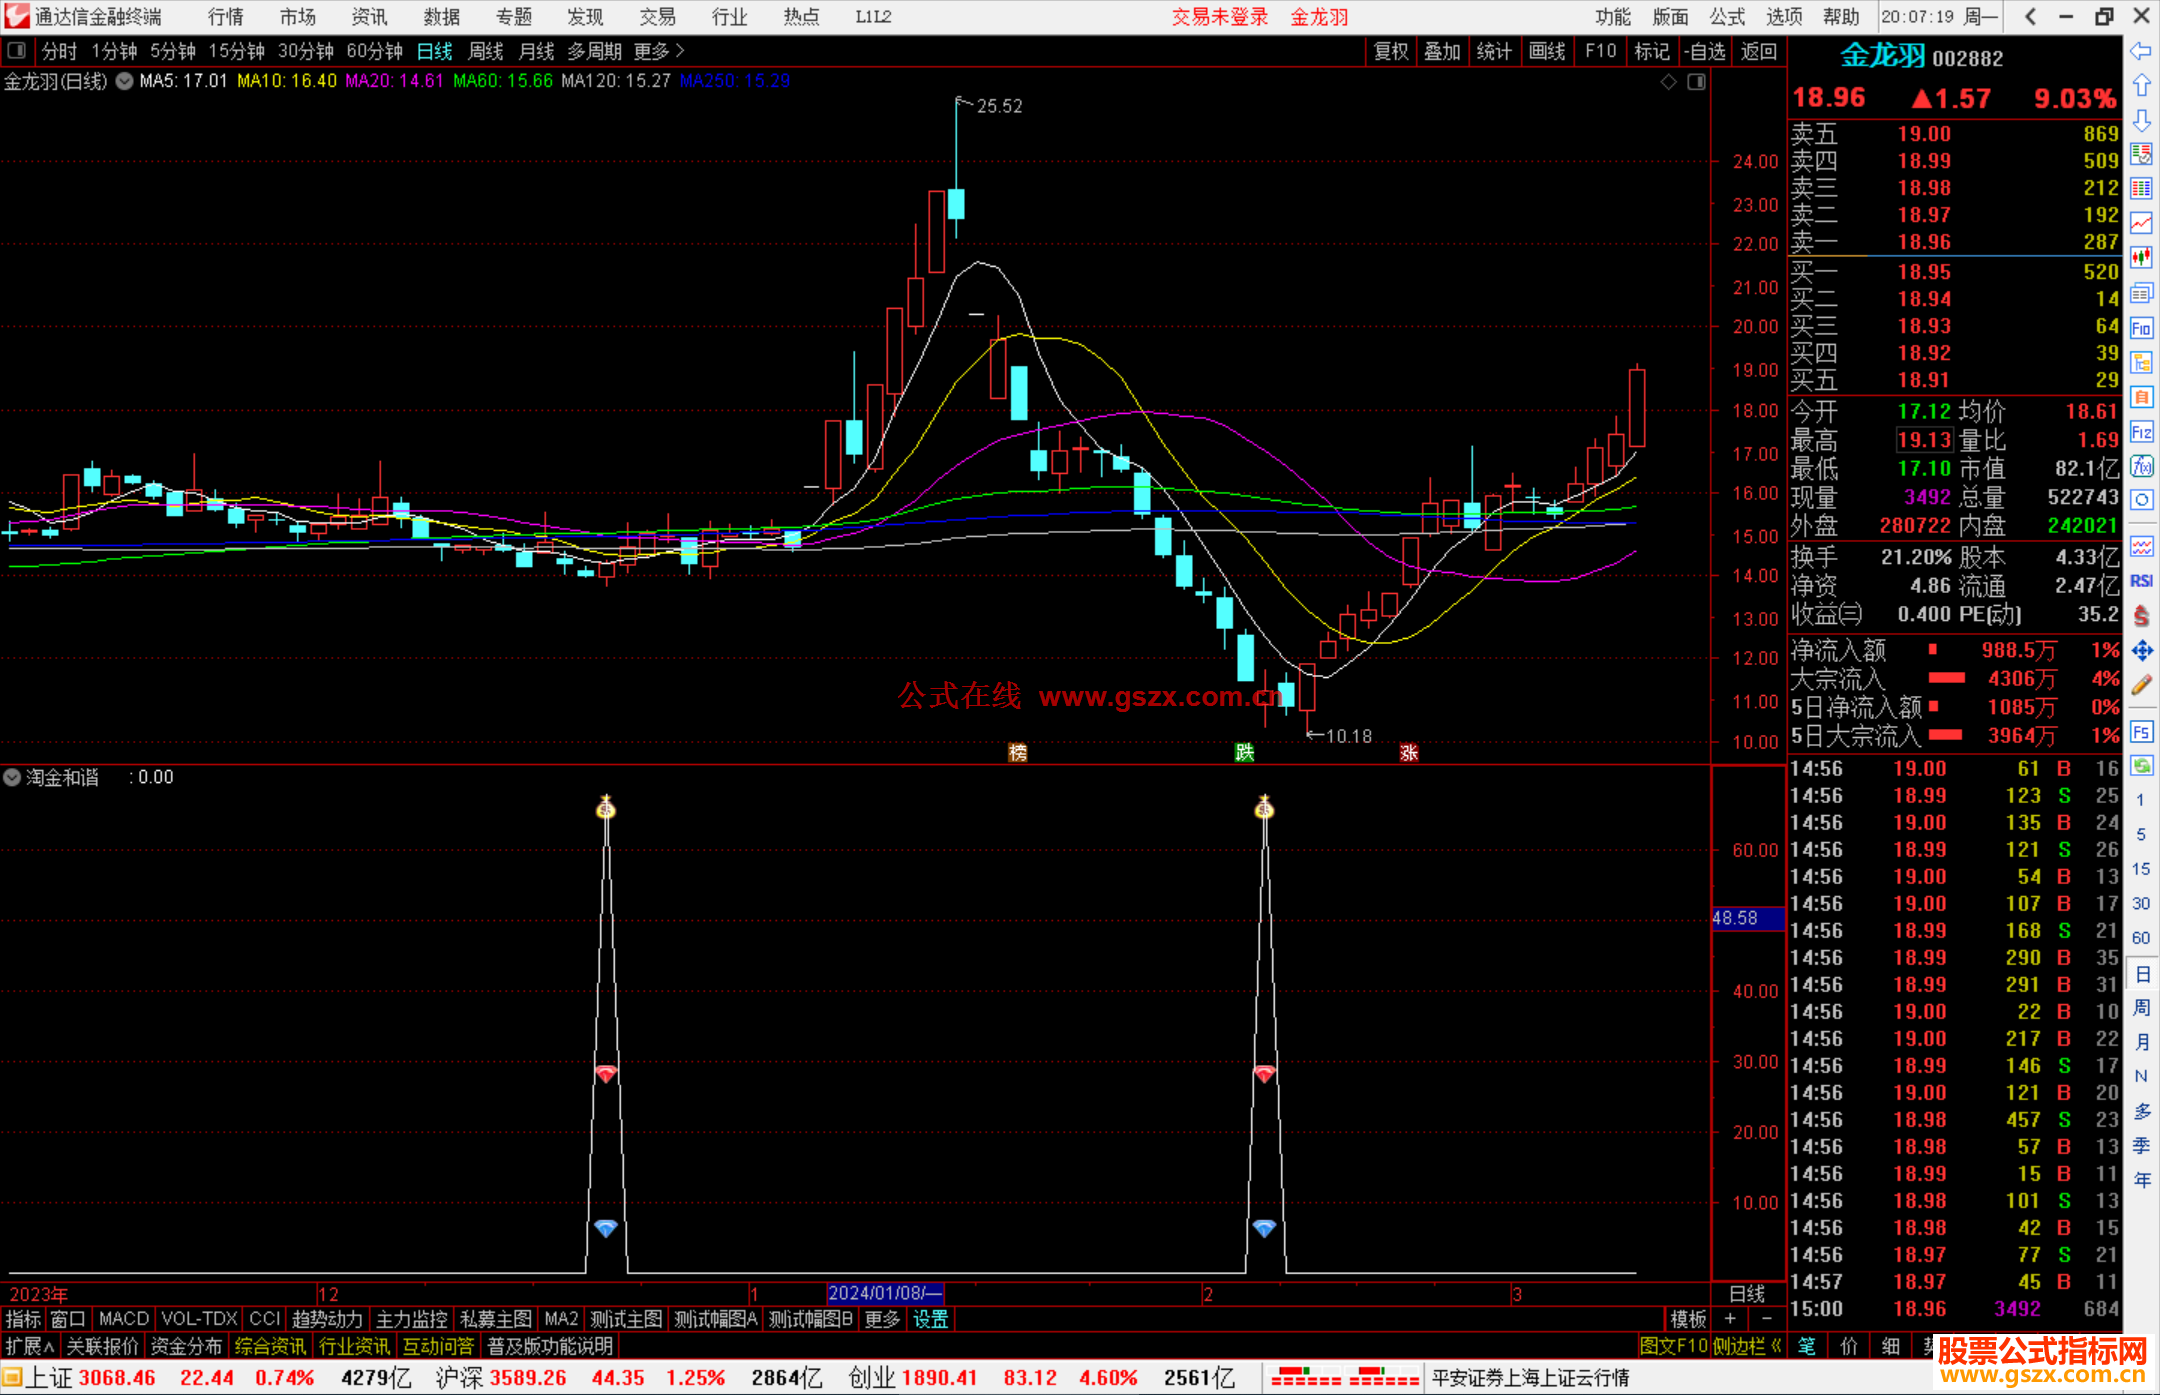The width and height of the screenshot is (2160, 1395).
Task: Click the 复权 button above chart
Action: [1390, 51]
